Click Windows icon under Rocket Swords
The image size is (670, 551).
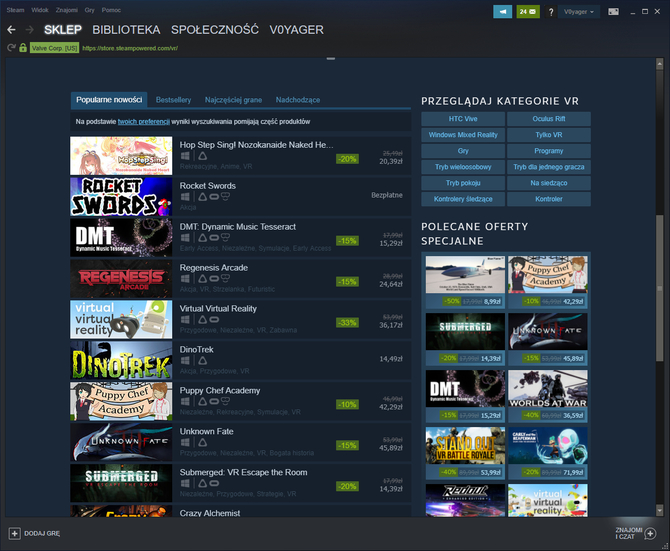[x=185, y=197]
